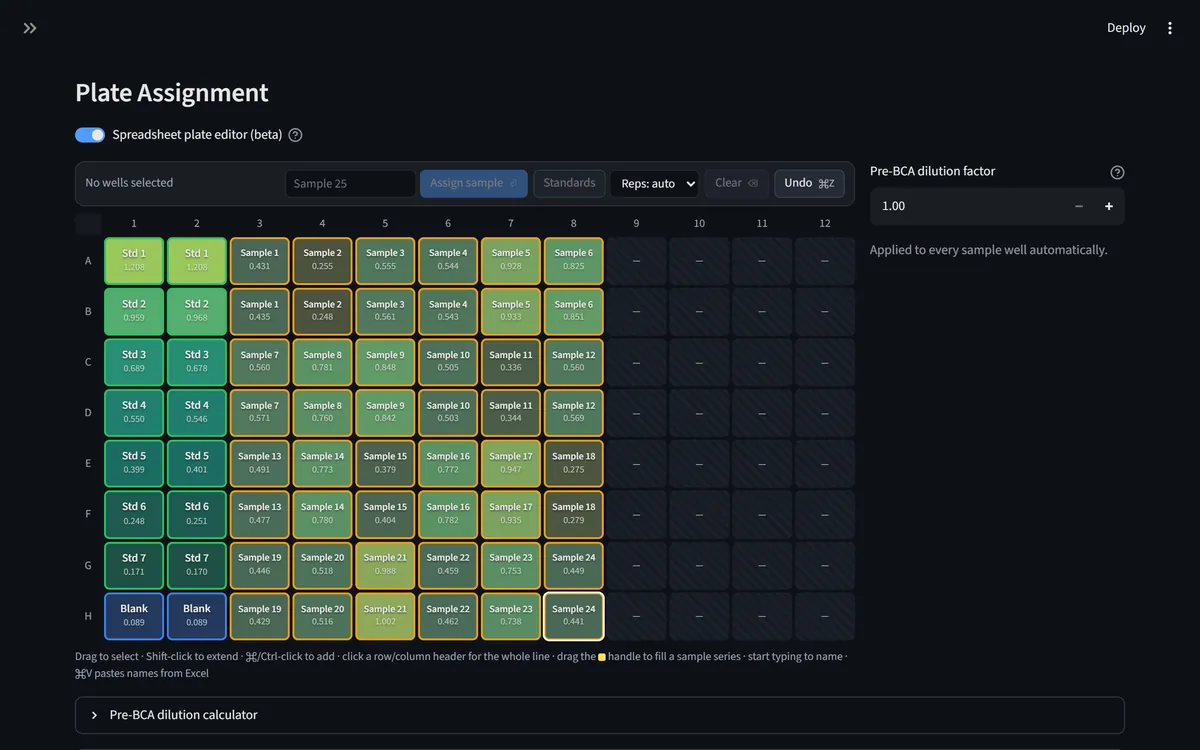
Task: Click the Clear button
Action: (x=736, y=183)
